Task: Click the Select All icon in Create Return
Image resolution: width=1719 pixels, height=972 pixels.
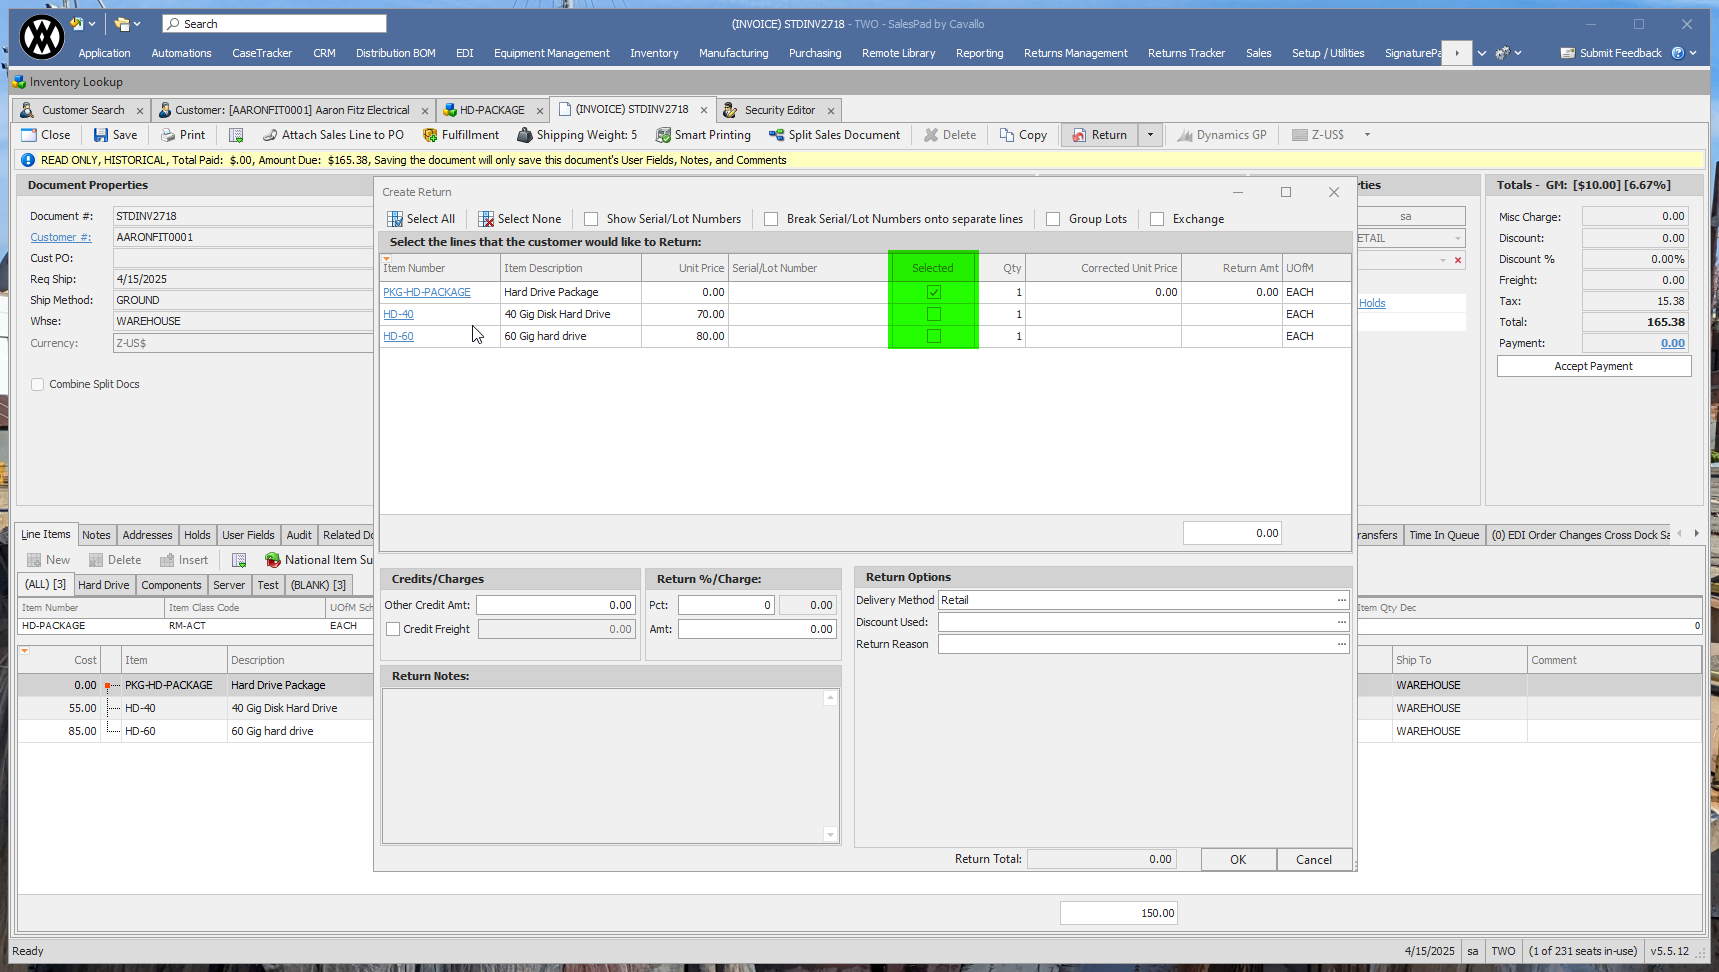Action: [x=395, y=219]
